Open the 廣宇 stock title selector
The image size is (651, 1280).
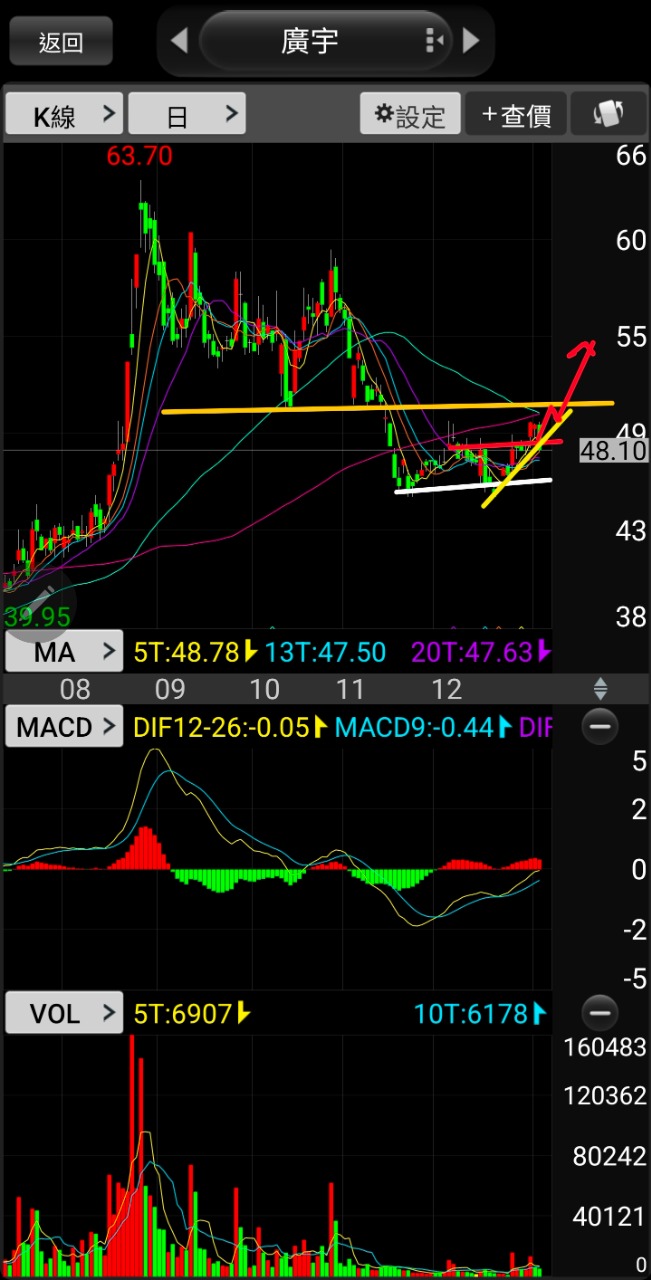pos(325,41)
